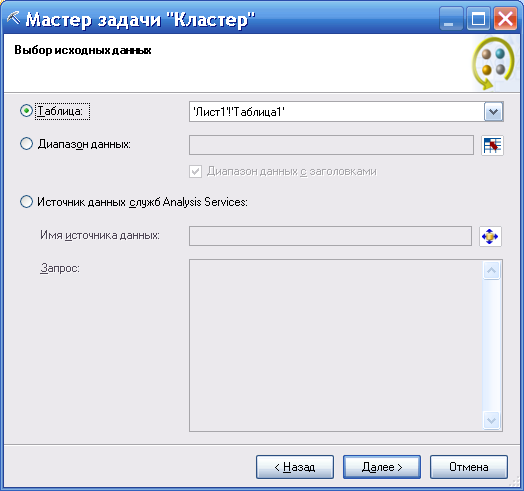Screen dimensions: 524x491
Task: Click inside the Запрос text area
Action: pyautogui.click(x=336, y=345)
